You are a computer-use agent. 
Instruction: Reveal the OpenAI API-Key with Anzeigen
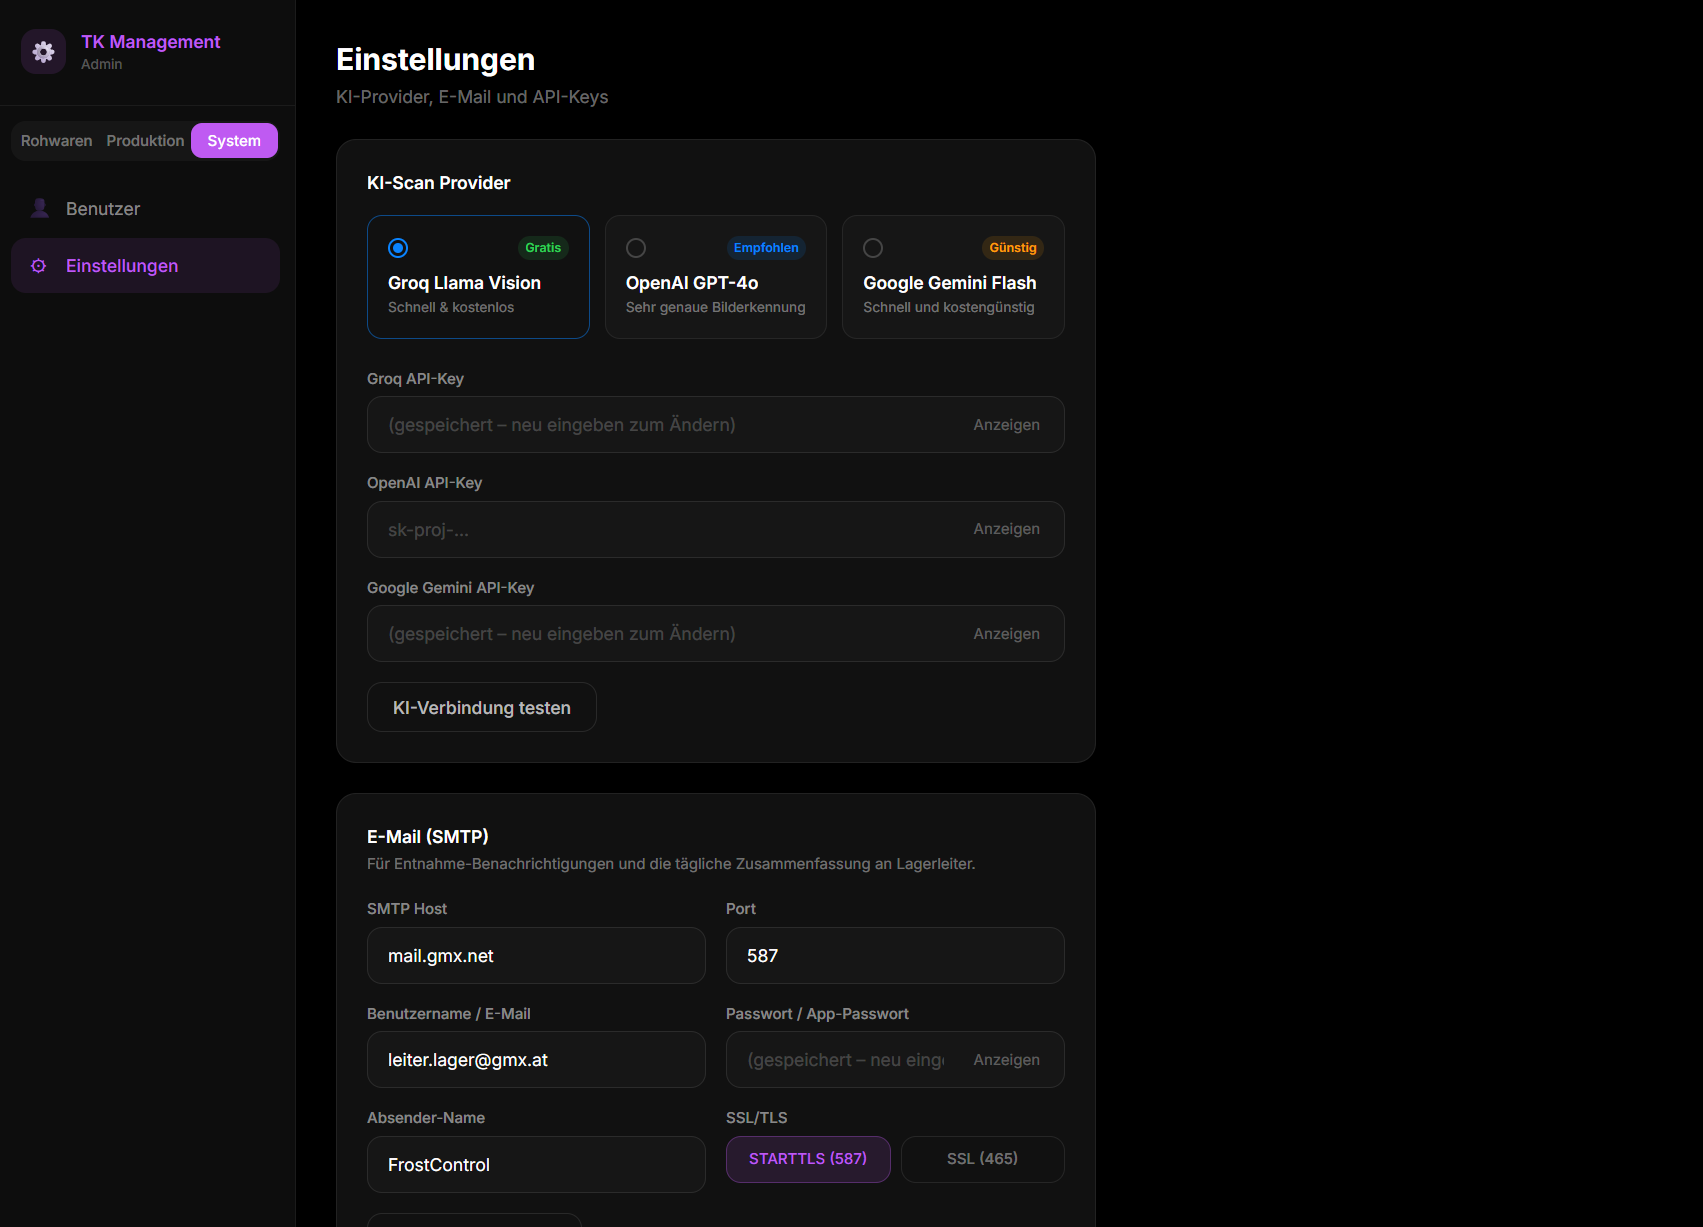(1007, 529)
